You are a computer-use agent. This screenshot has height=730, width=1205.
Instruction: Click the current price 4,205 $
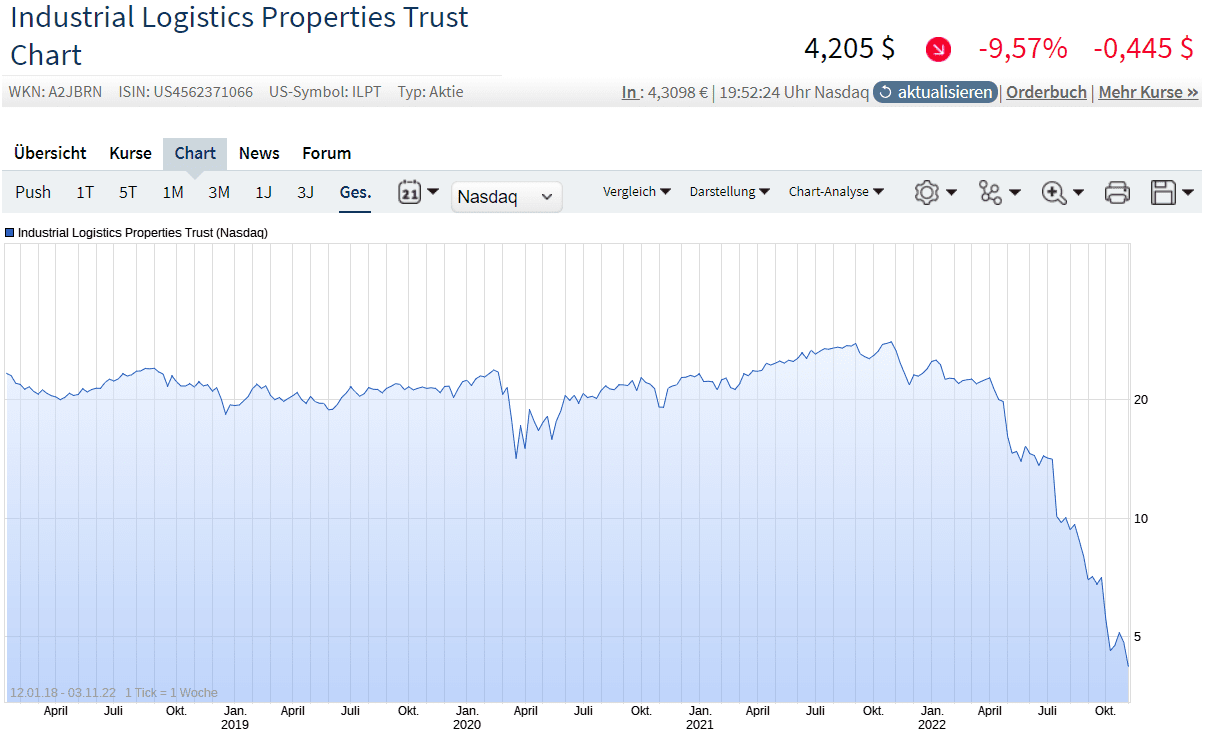point(849,48)
